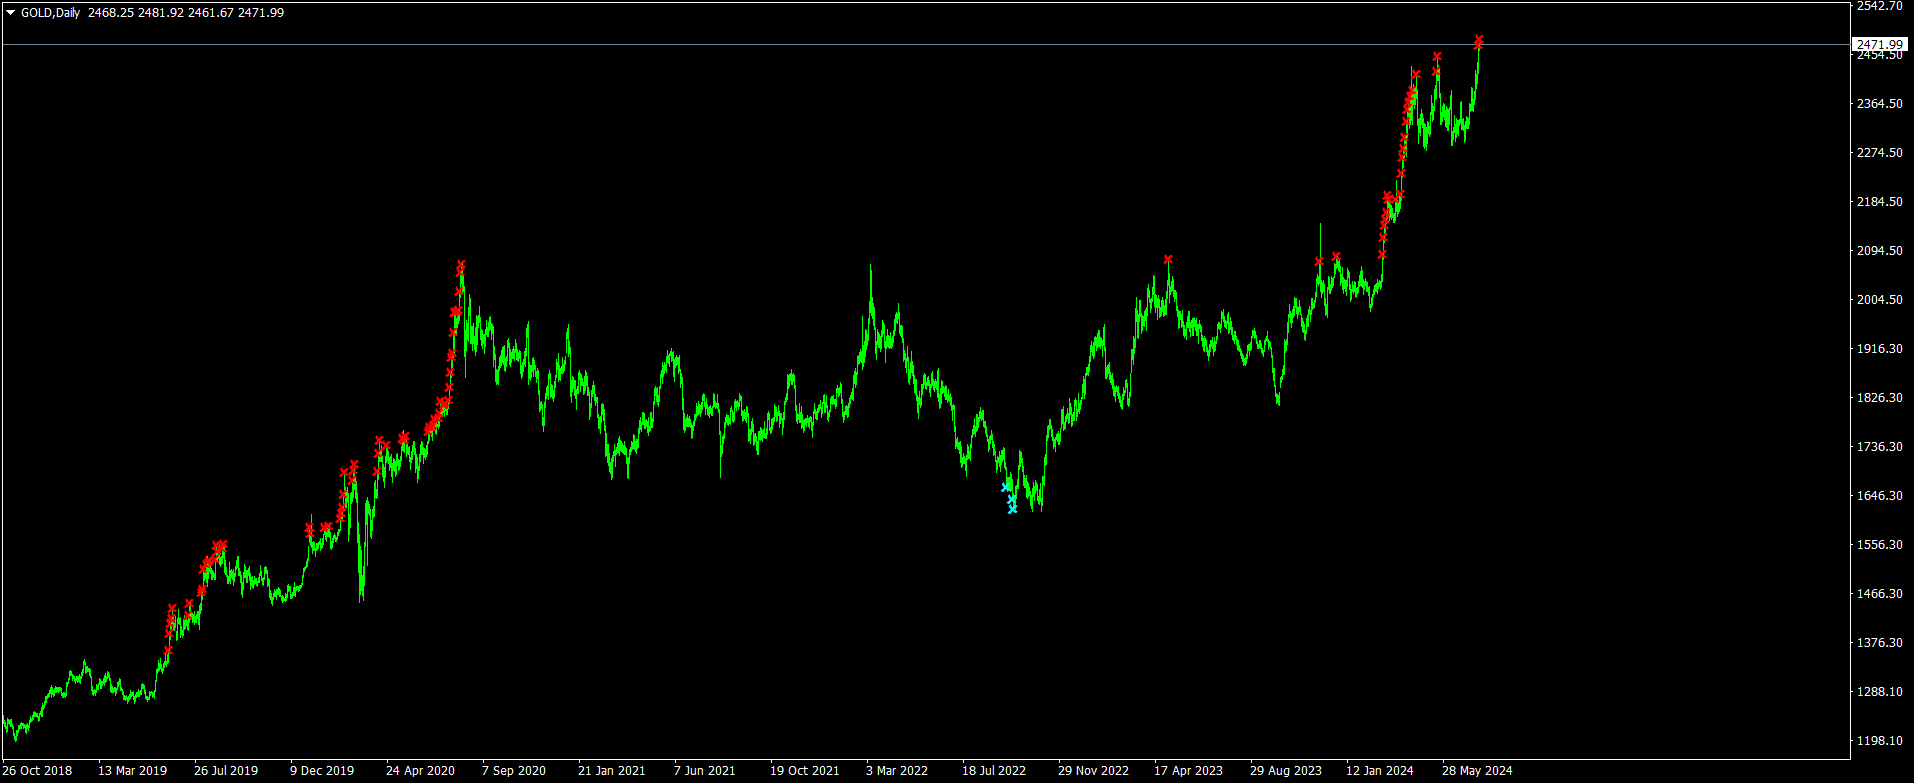Click the 19 Oct 2021 date label

click(804, 771)
